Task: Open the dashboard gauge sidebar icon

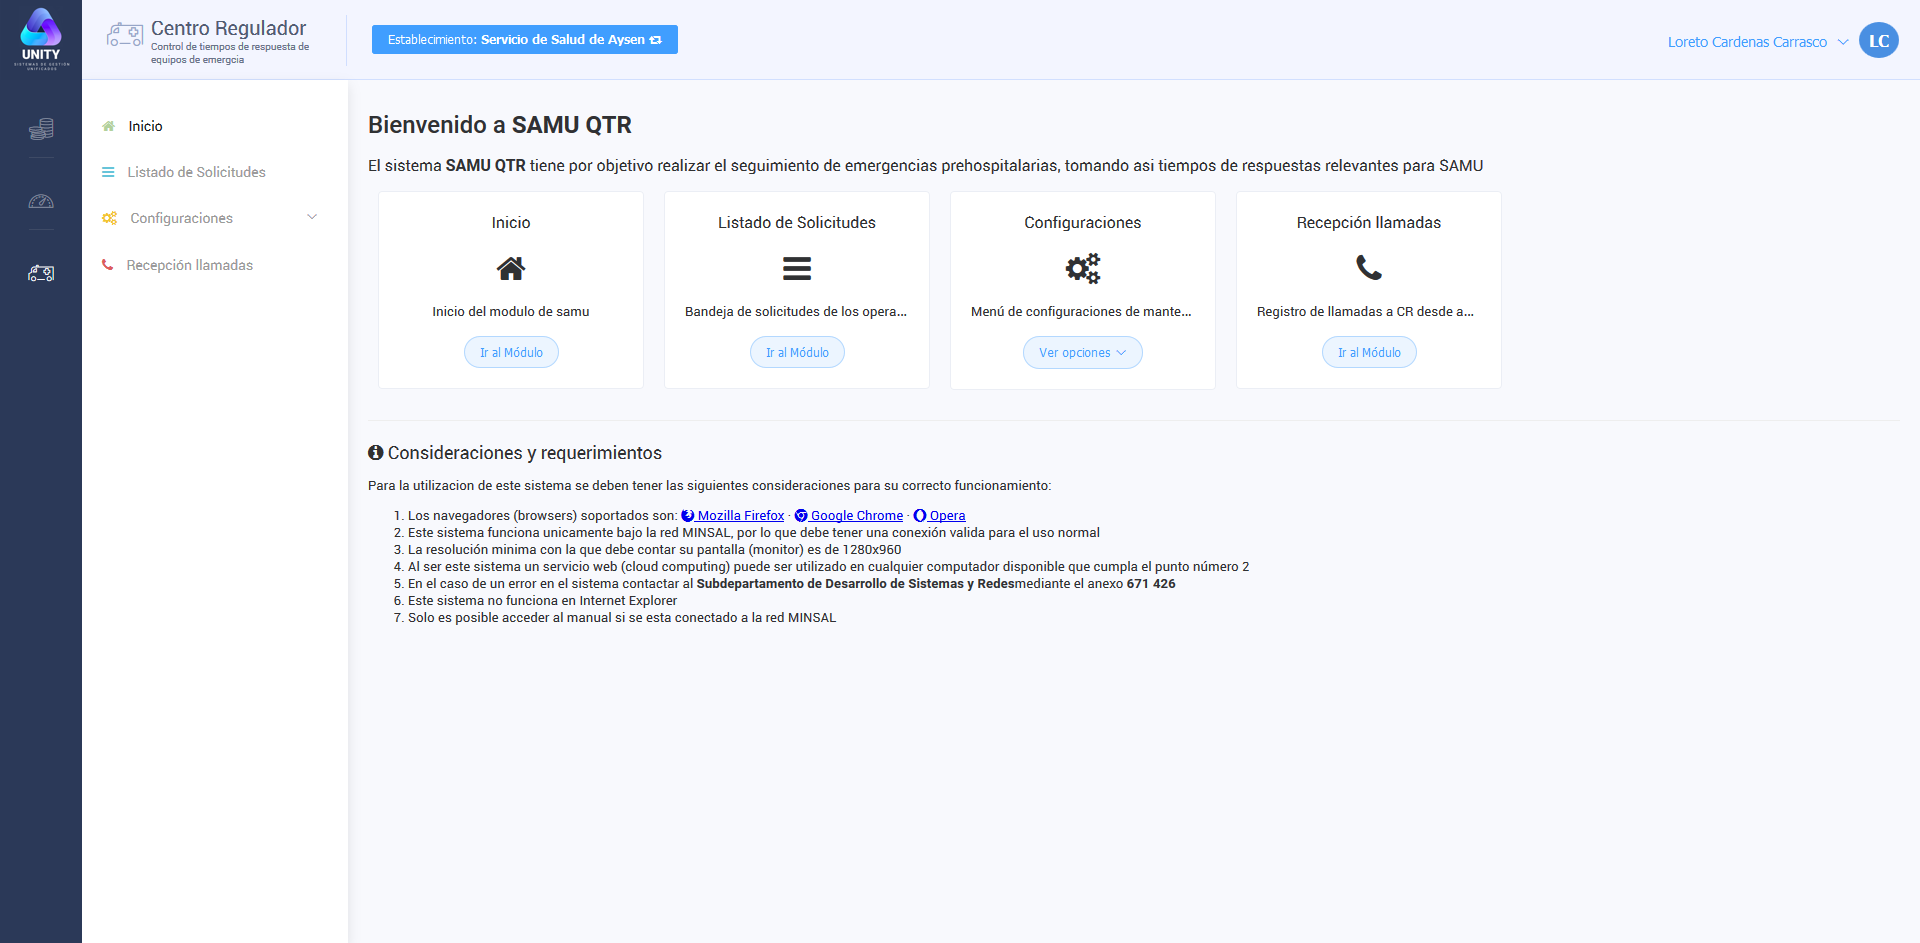Action: pos(41,201)
